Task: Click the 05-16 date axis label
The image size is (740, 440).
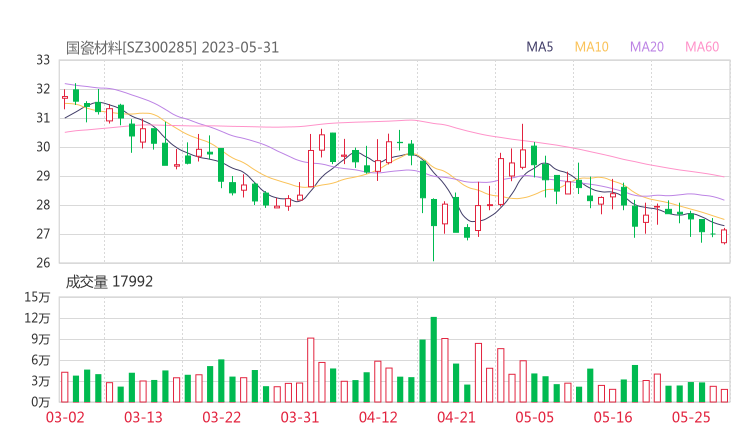Action: (x=613, y=417)
